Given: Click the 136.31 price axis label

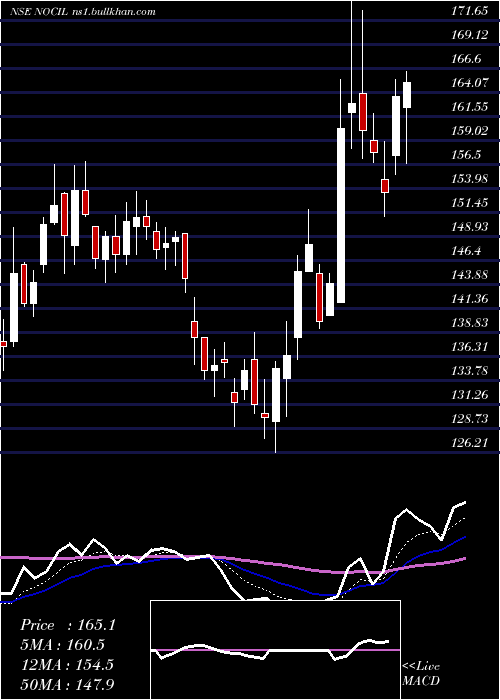Looking at the screenshot, I should point(469,347).
